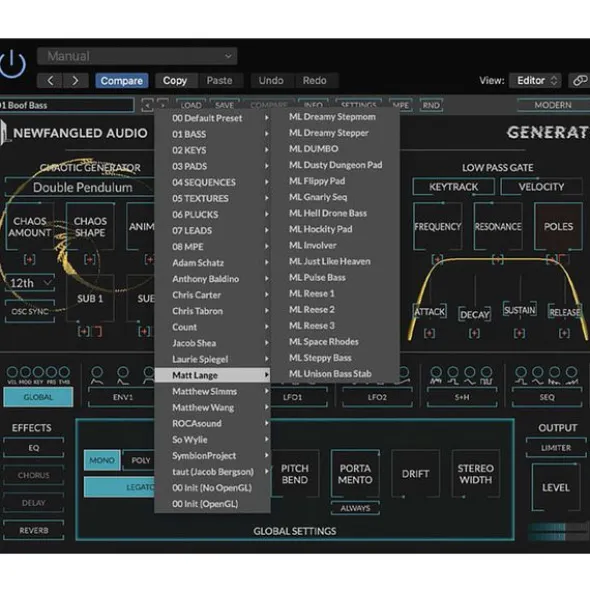Open the Double Pendulum generator dropdown
Screen dimensions: 590x591
point(80,187)
